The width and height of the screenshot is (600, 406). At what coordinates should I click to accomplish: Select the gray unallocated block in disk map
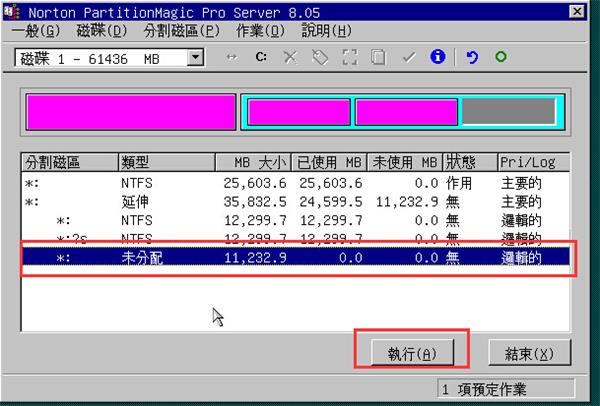pyautogui.click(x=509, y=112)
